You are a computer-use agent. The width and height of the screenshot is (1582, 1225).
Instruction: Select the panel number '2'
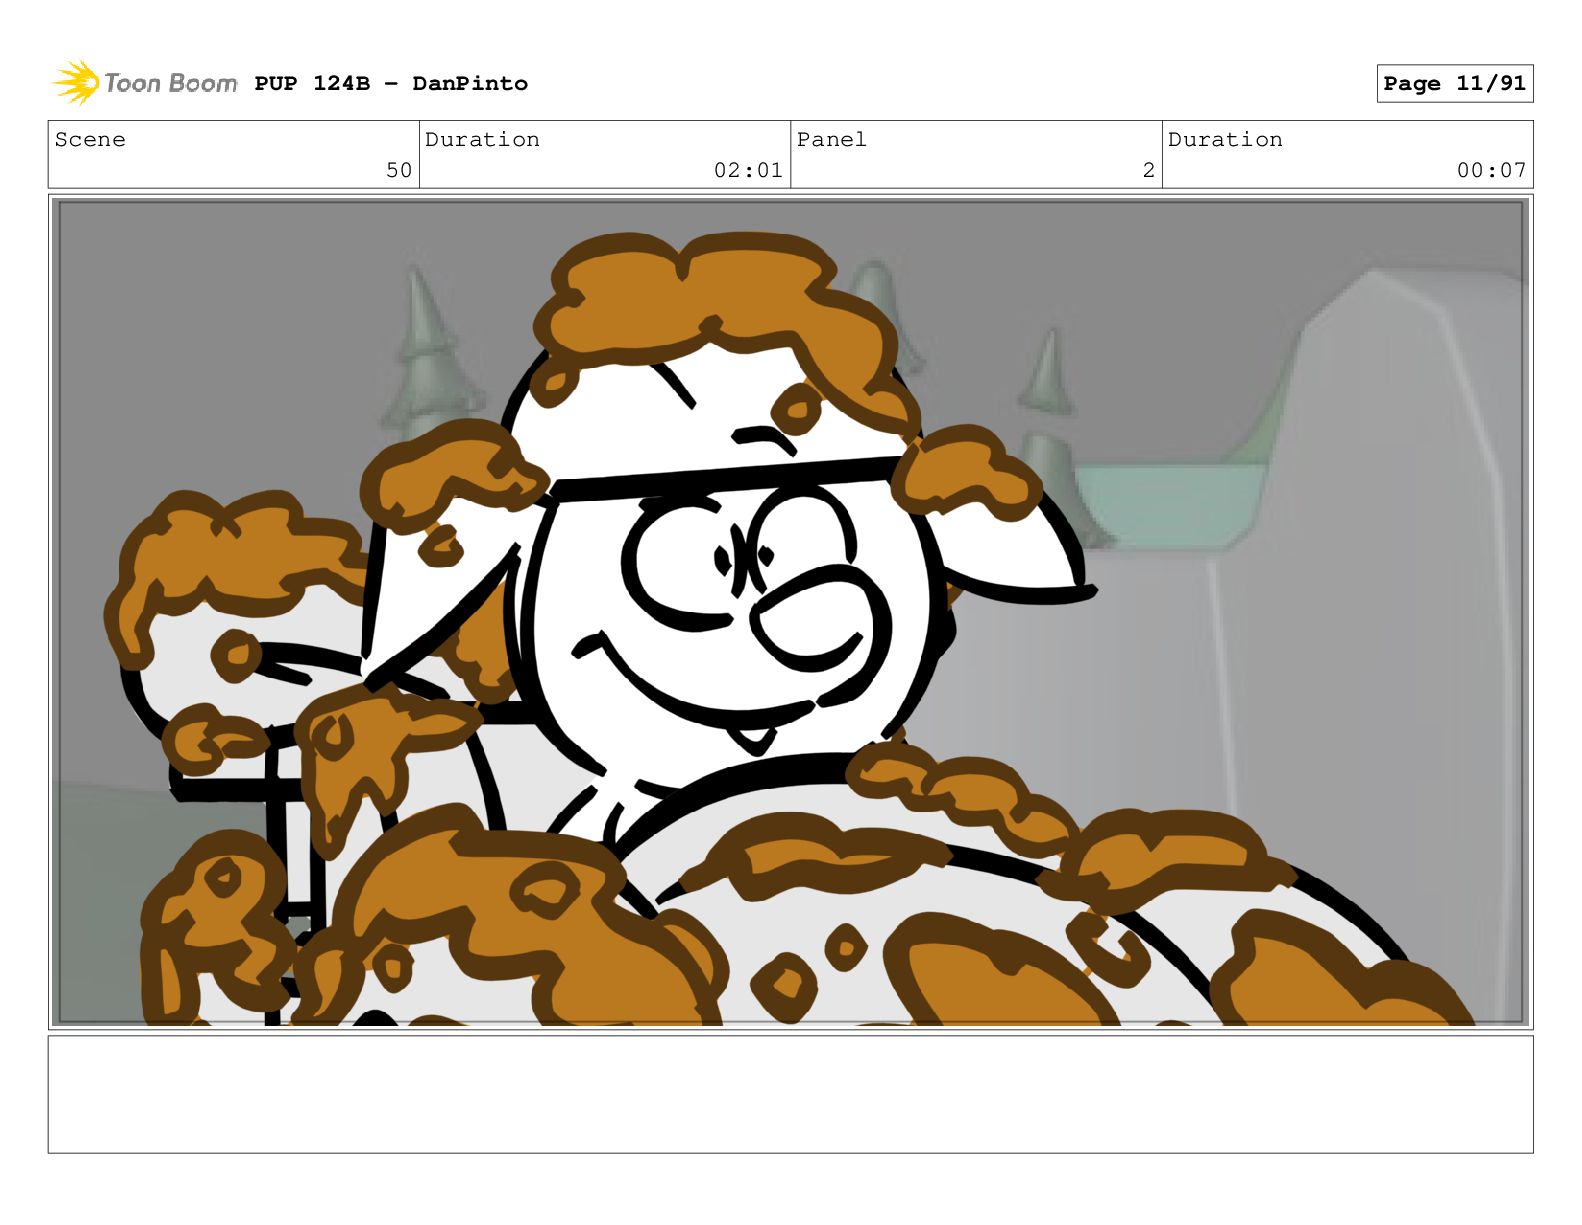pos(1149,170)
